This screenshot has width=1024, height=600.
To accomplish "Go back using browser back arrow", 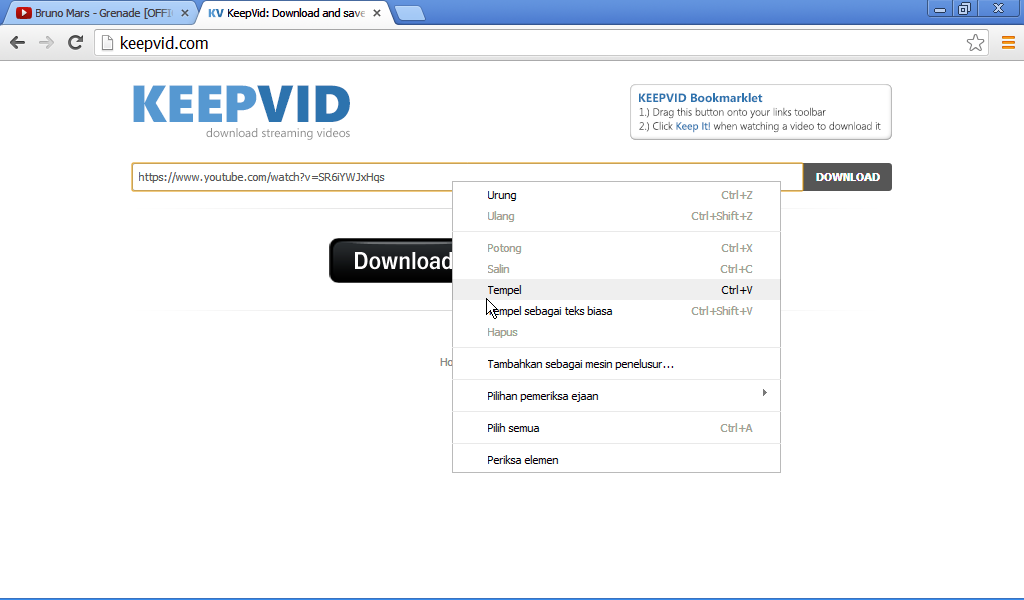I will [18, 43].
